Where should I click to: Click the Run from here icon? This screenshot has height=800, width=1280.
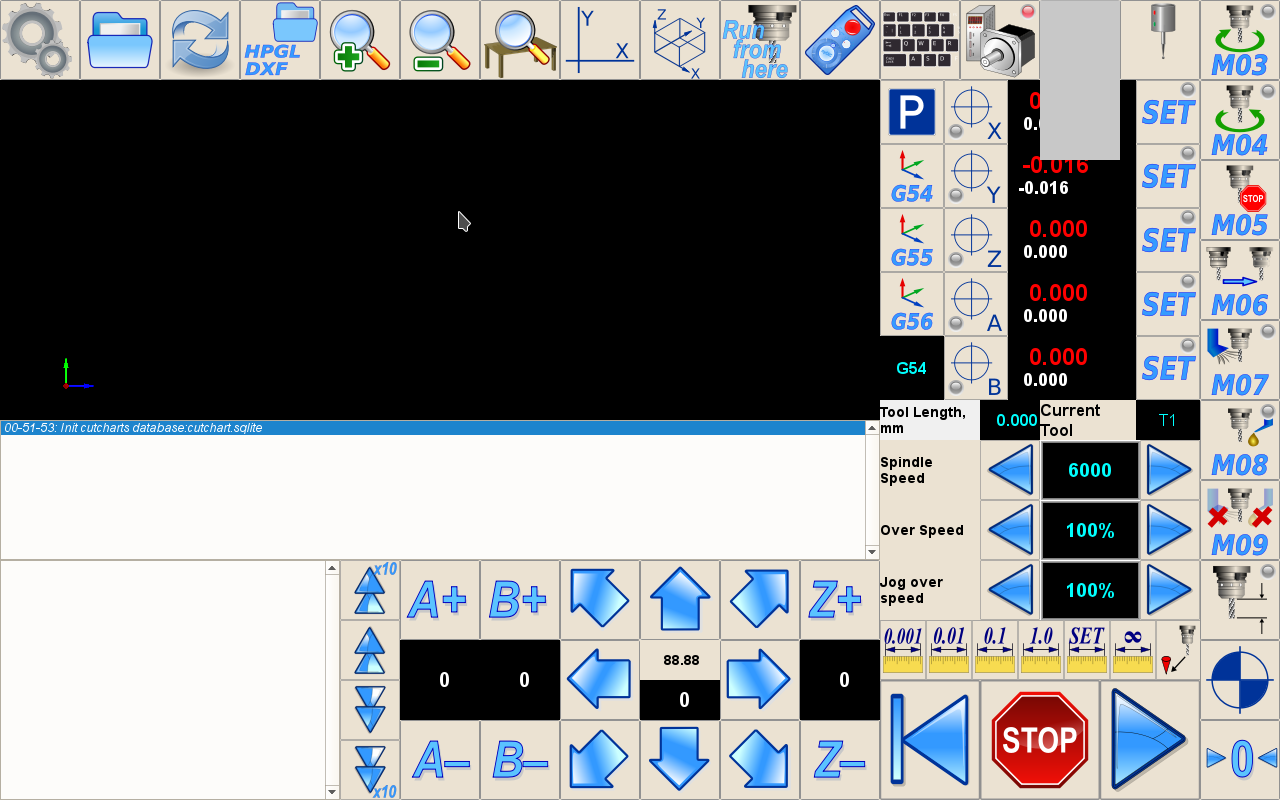pos(760,40)
